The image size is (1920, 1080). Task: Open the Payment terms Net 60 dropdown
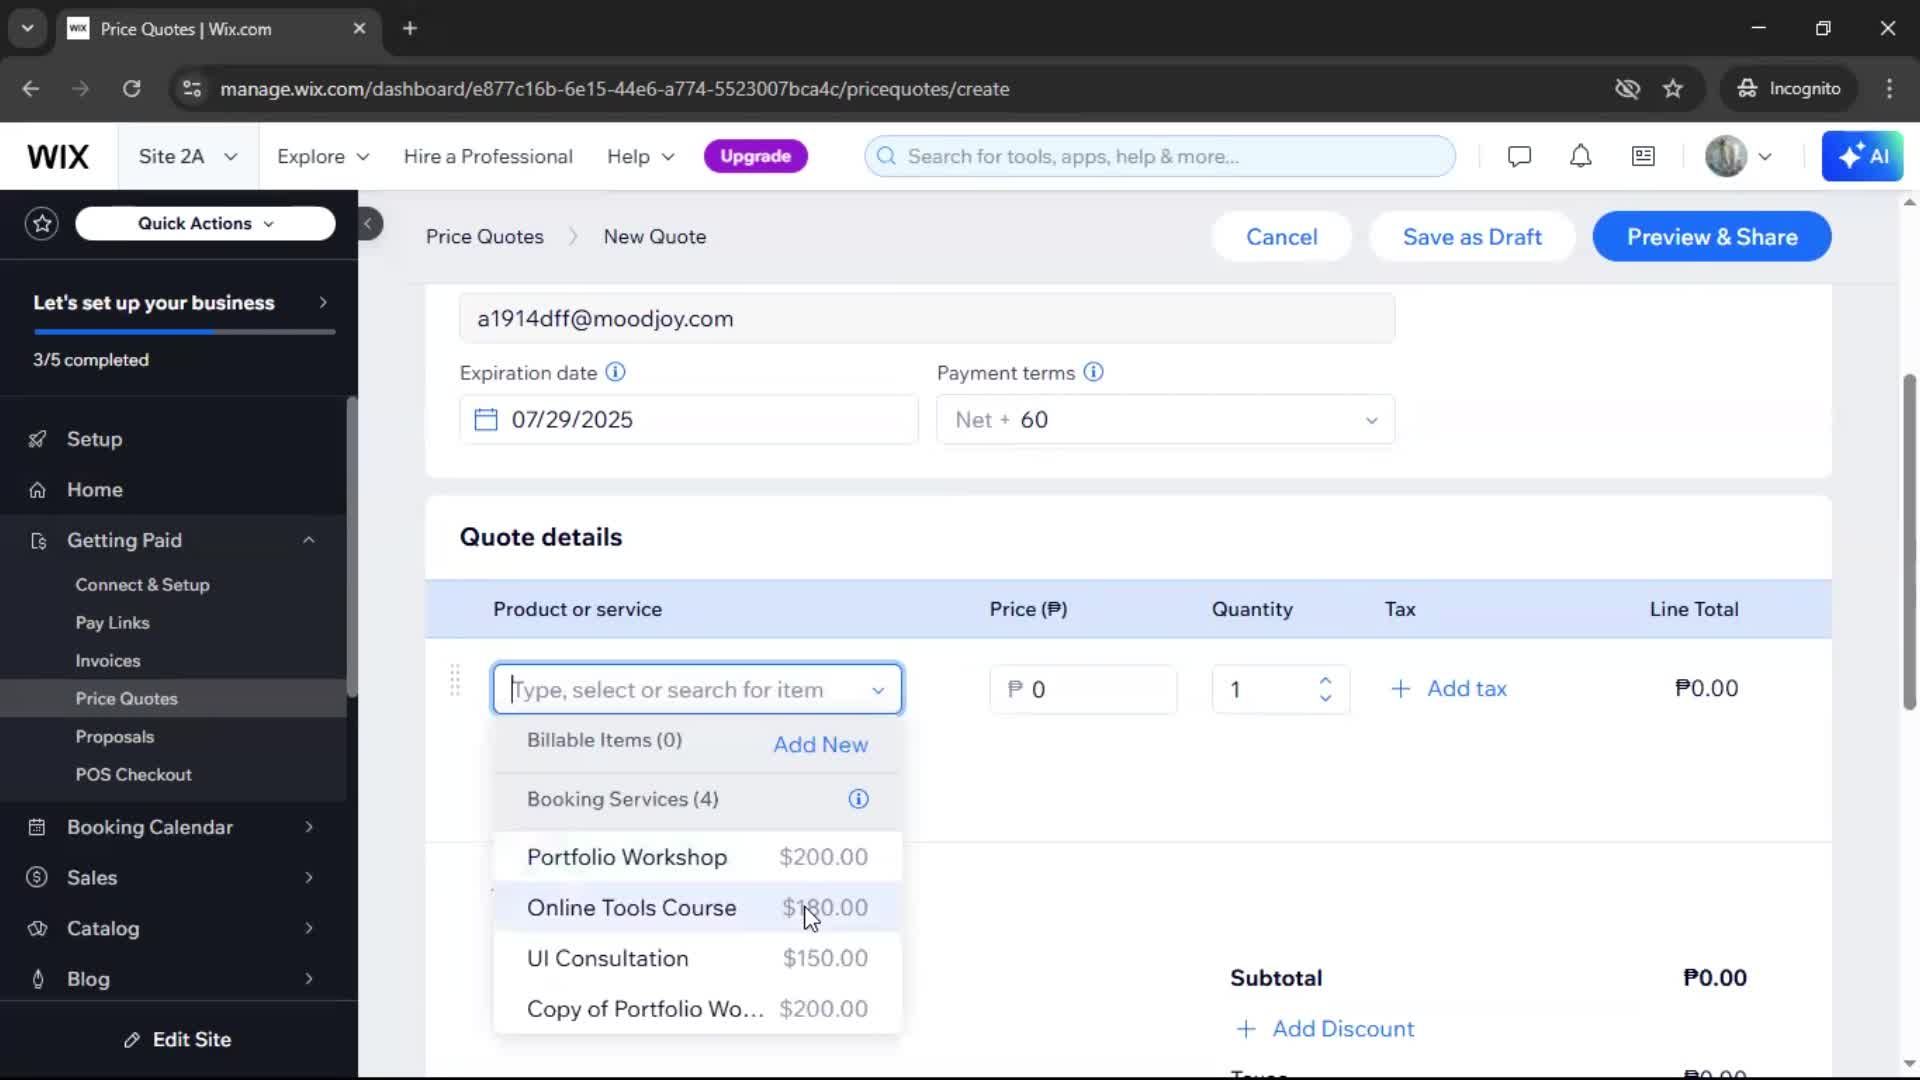point(1165,420)
